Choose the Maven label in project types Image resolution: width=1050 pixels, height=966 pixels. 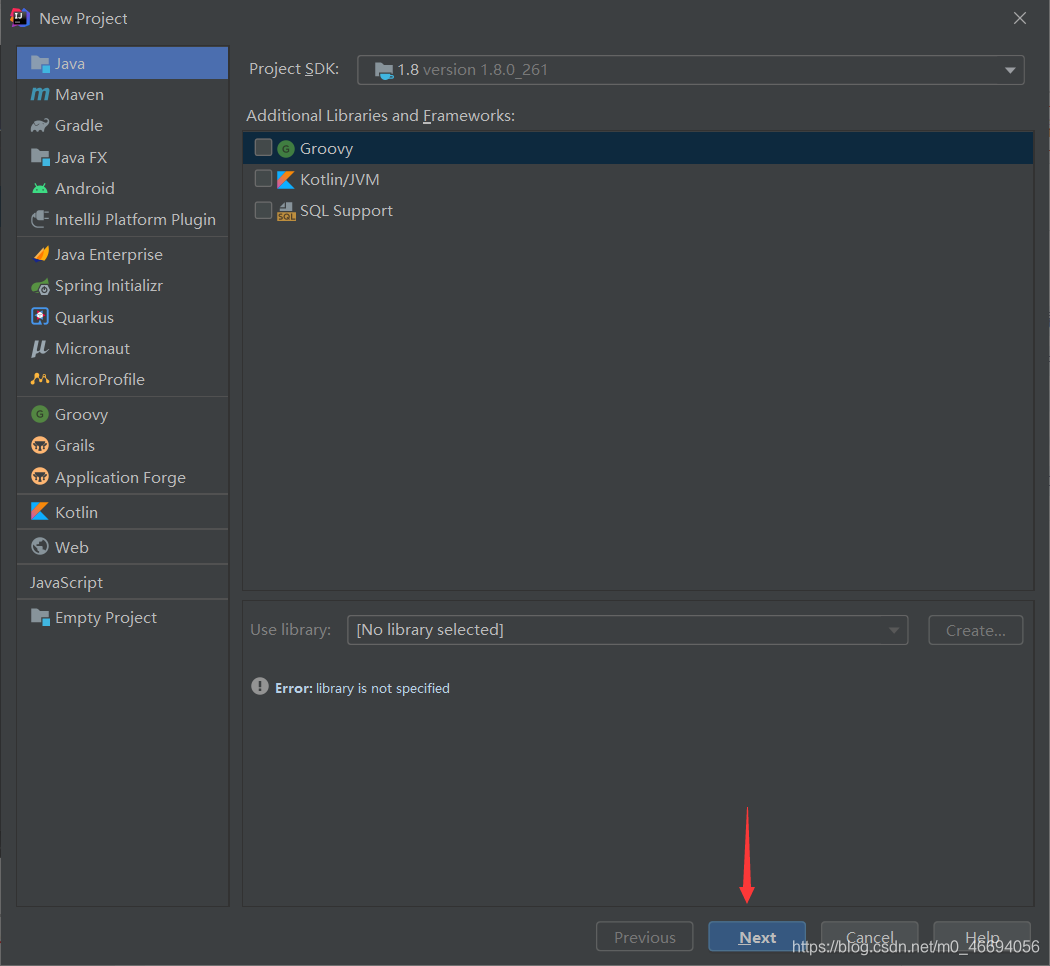(x=80, y=94)
